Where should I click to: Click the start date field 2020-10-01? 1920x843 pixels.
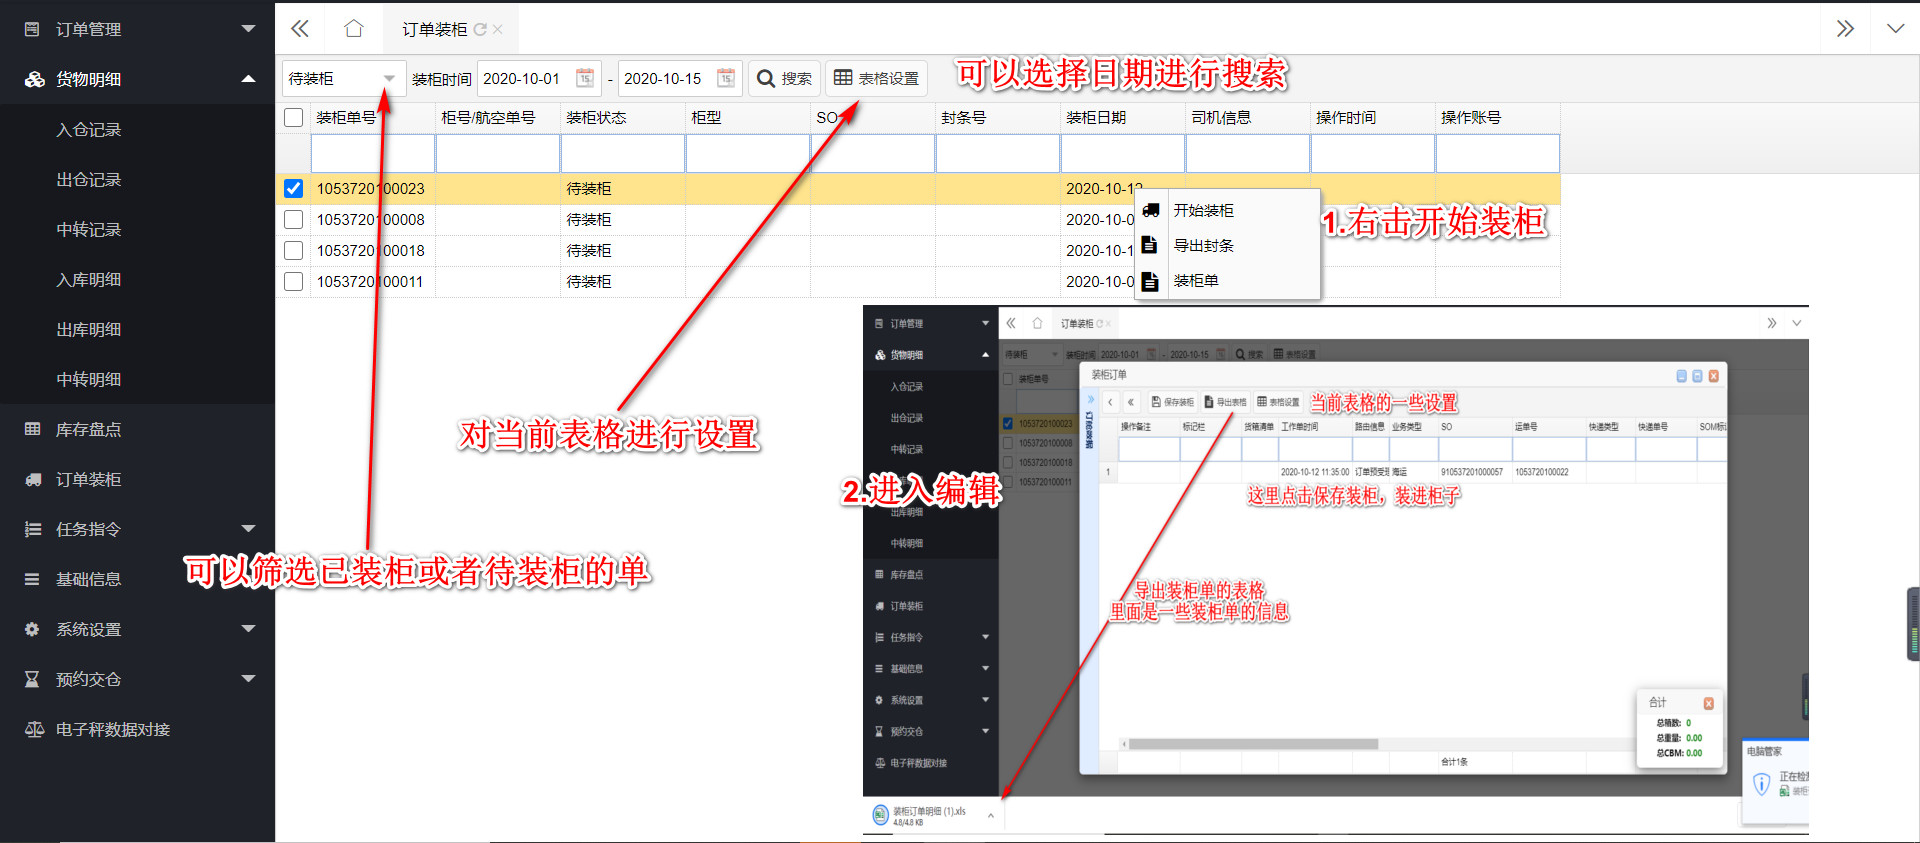click(x=538, y=78)
